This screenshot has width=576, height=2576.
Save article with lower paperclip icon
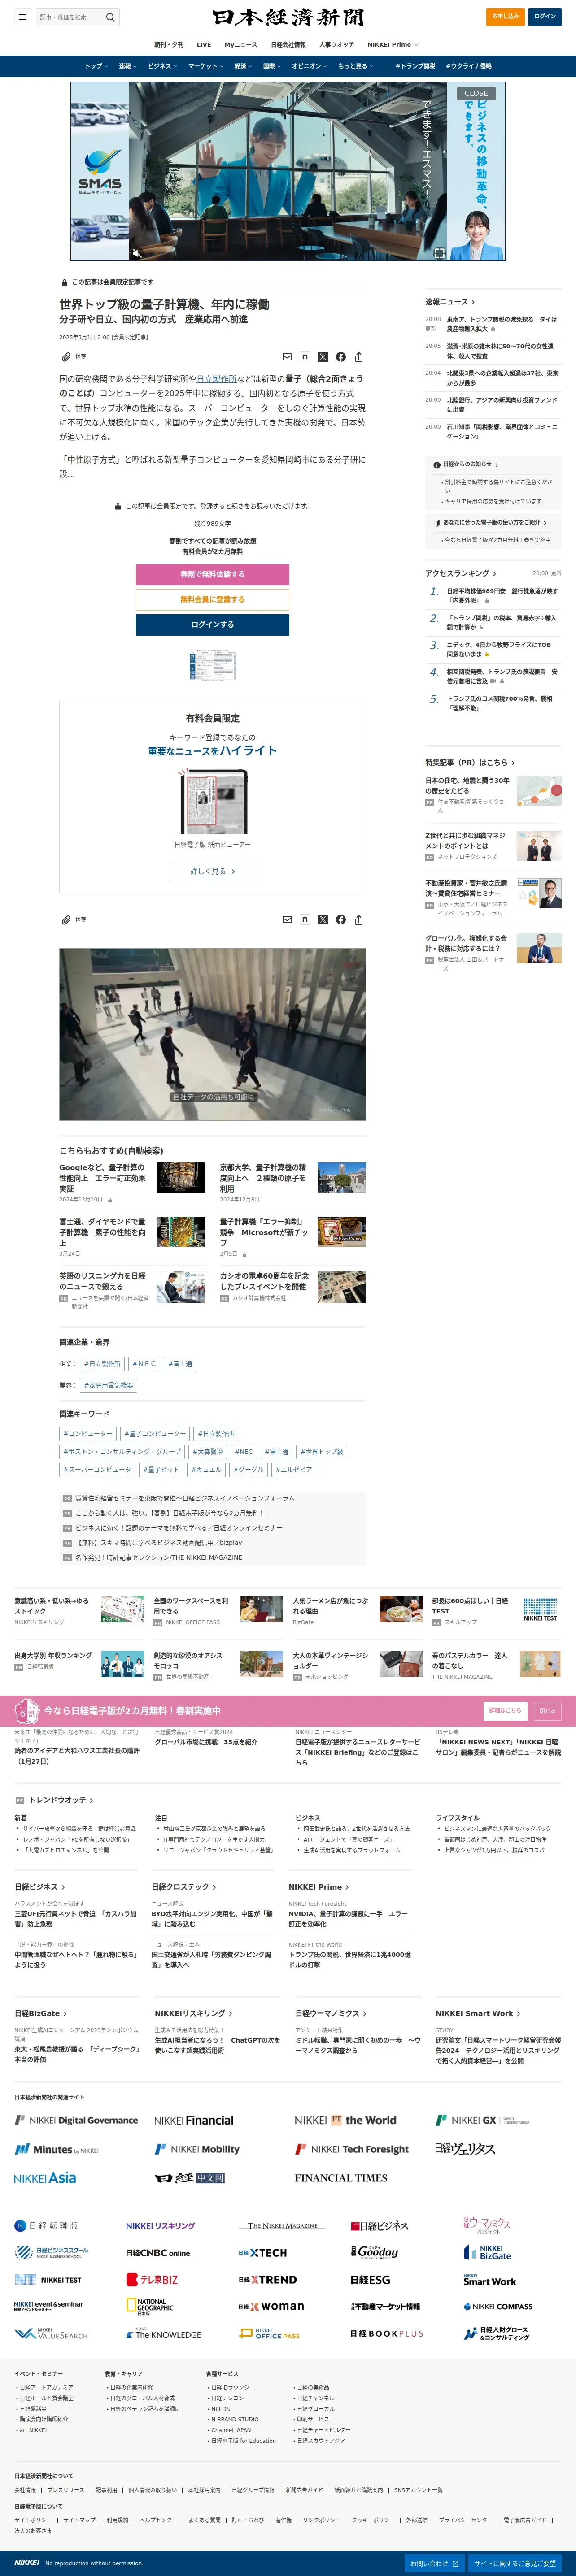coord(66,919)
